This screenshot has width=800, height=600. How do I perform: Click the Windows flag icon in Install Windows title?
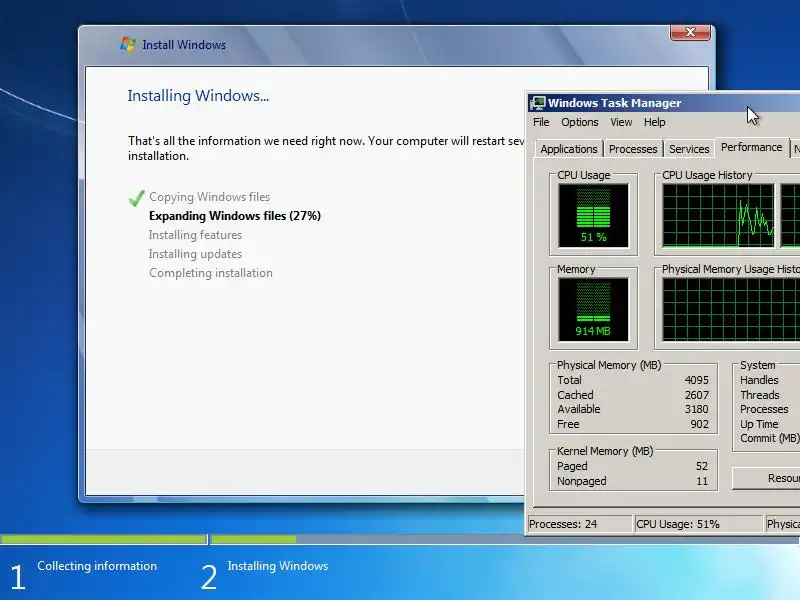128,44
